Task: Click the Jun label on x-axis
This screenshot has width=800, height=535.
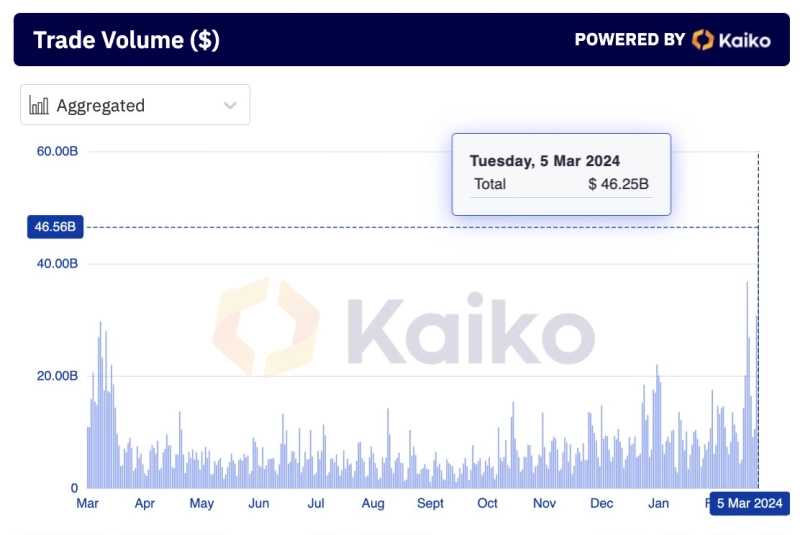Action: coord(259,503)
